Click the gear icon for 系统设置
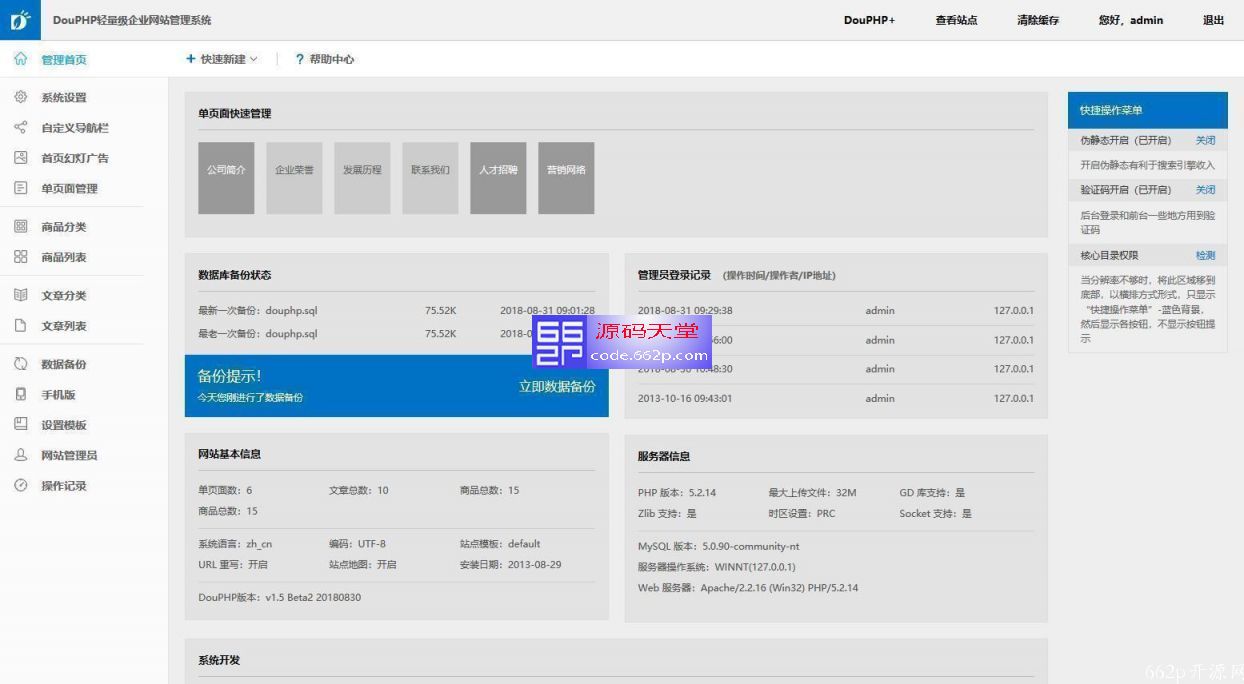1244x684 pixels. 20,97
